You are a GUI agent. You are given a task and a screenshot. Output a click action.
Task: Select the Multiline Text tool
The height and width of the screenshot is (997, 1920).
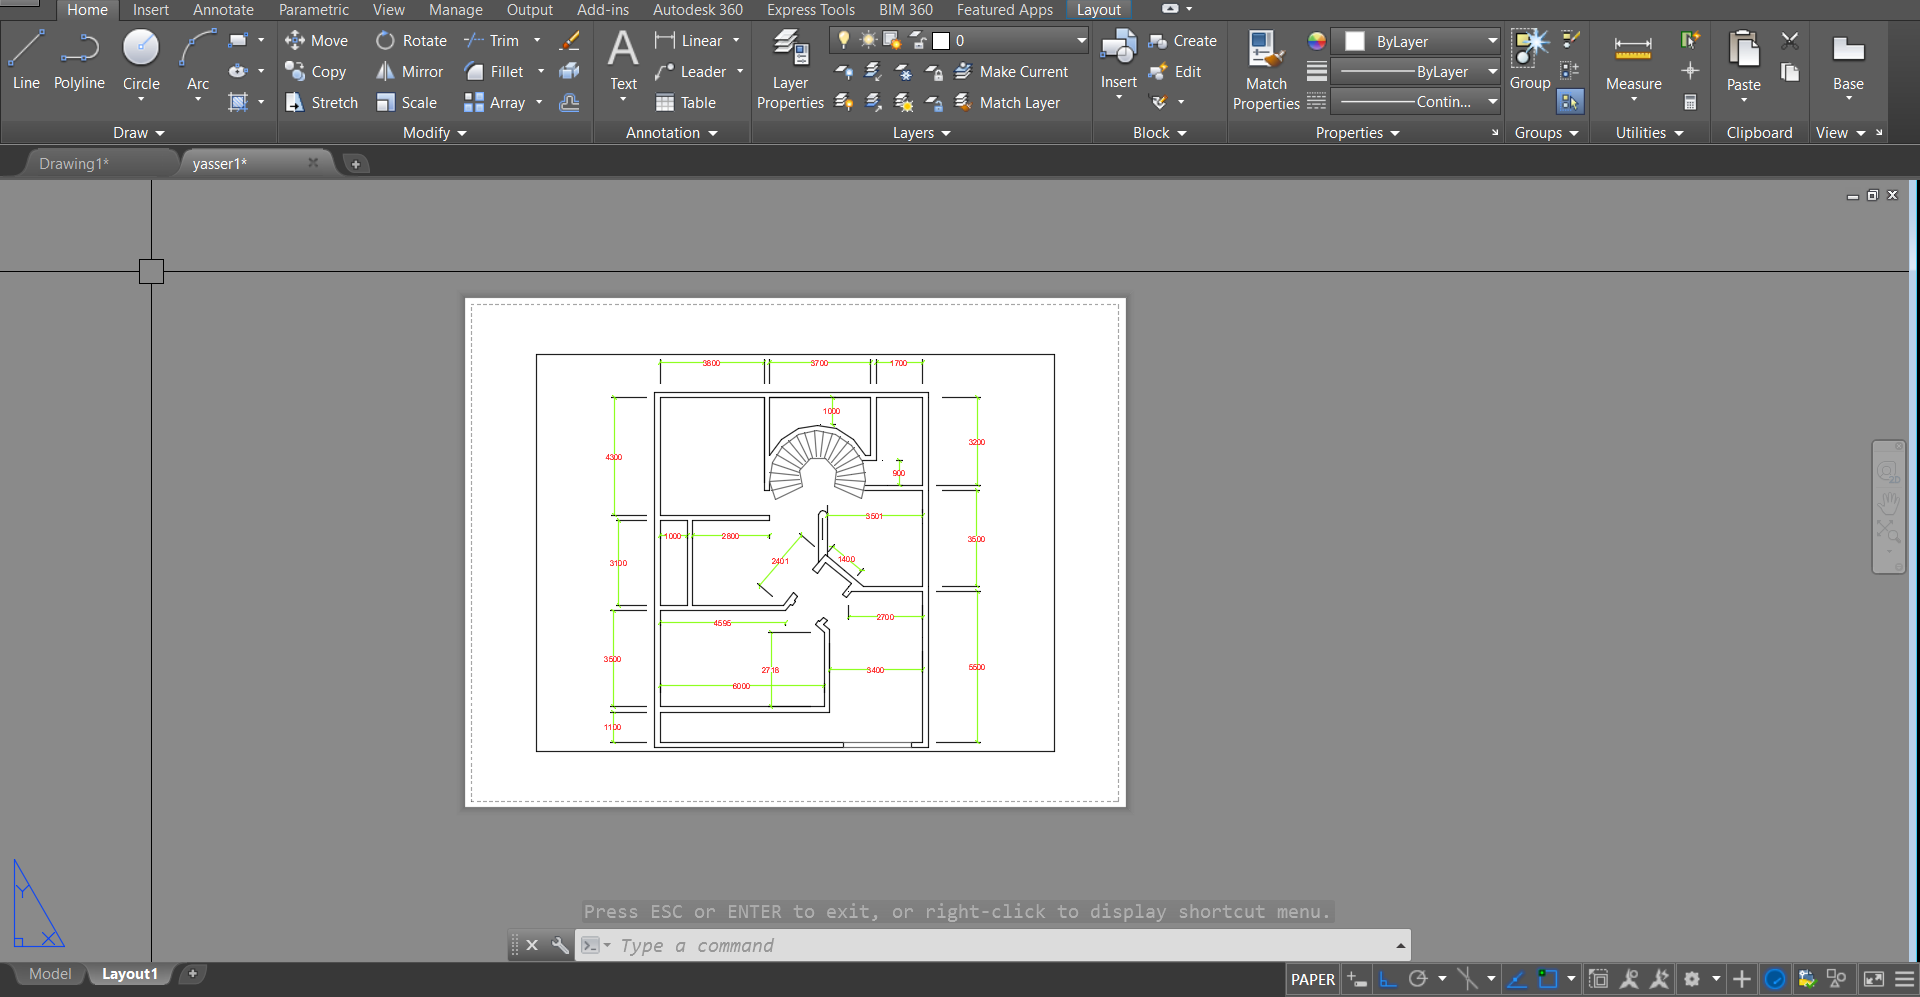622,62
